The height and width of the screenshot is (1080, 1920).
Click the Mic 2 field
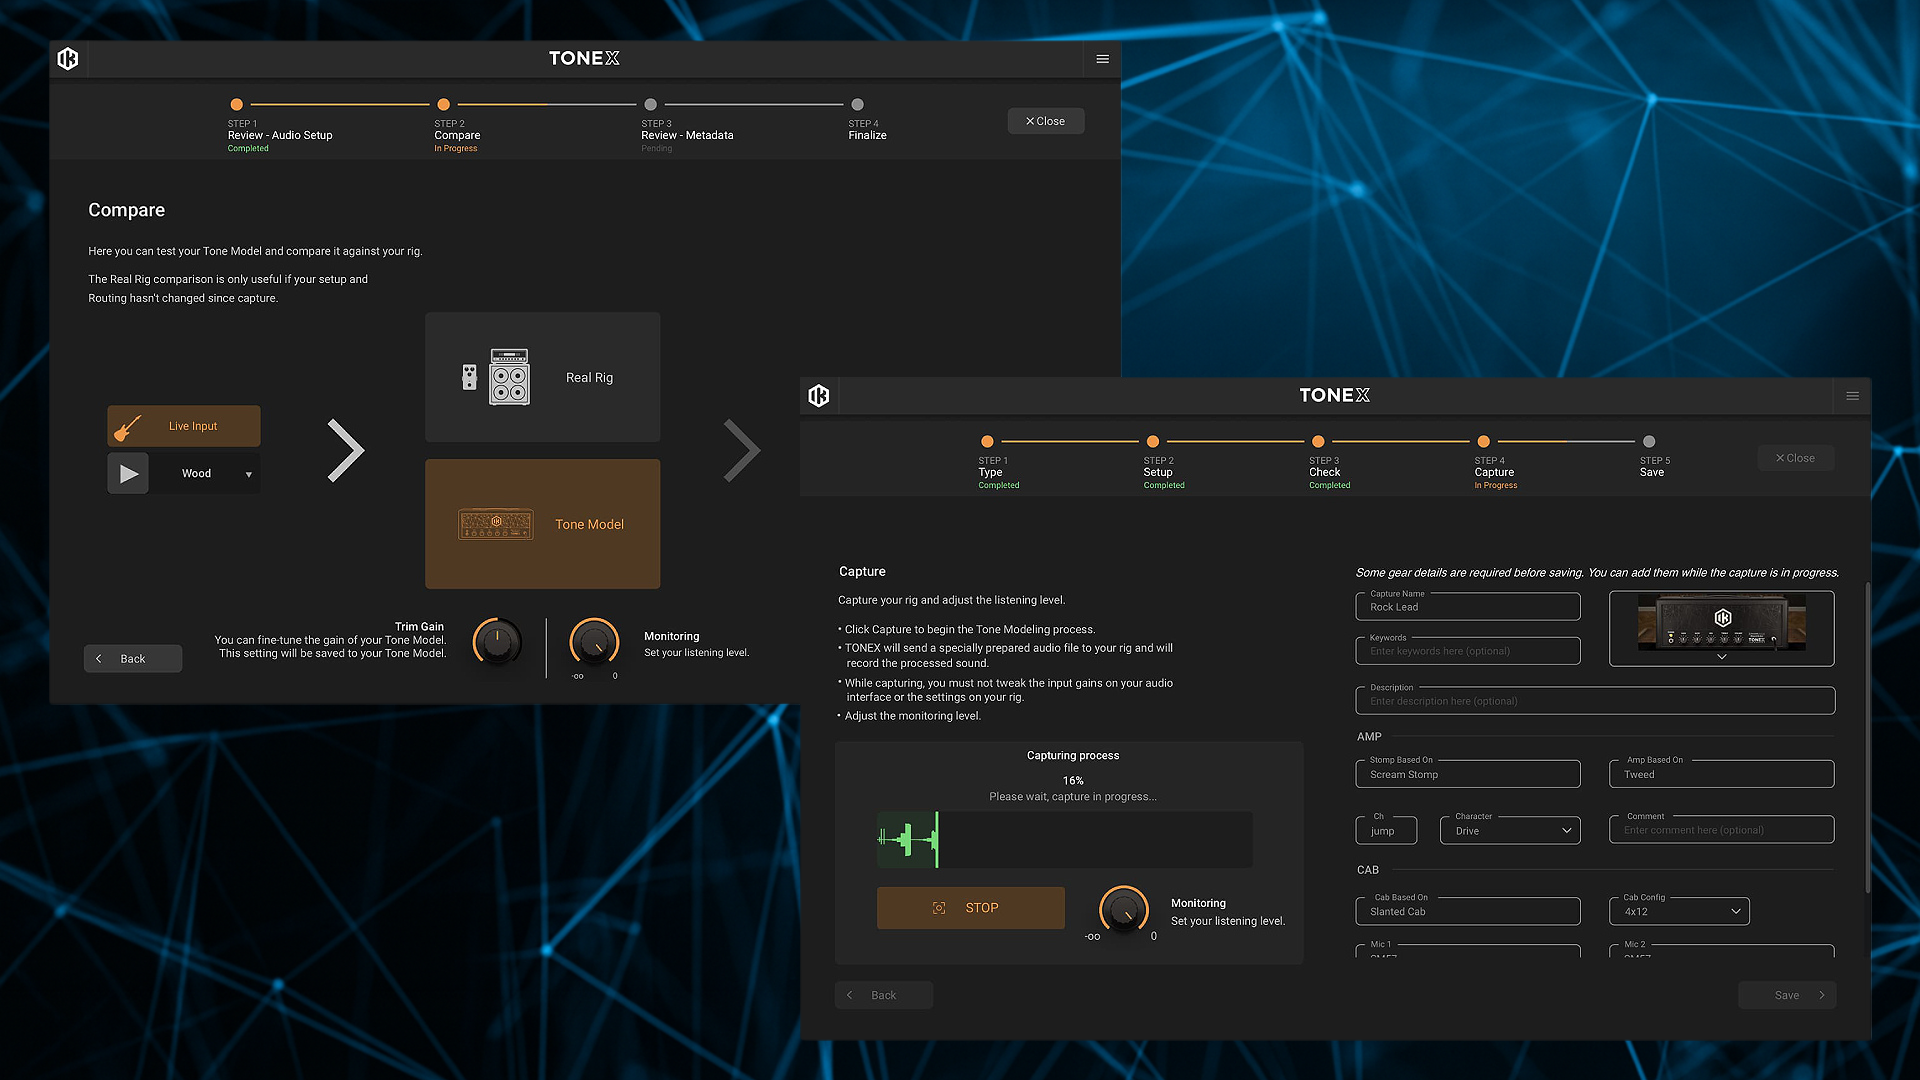(x=1722, y=951)
